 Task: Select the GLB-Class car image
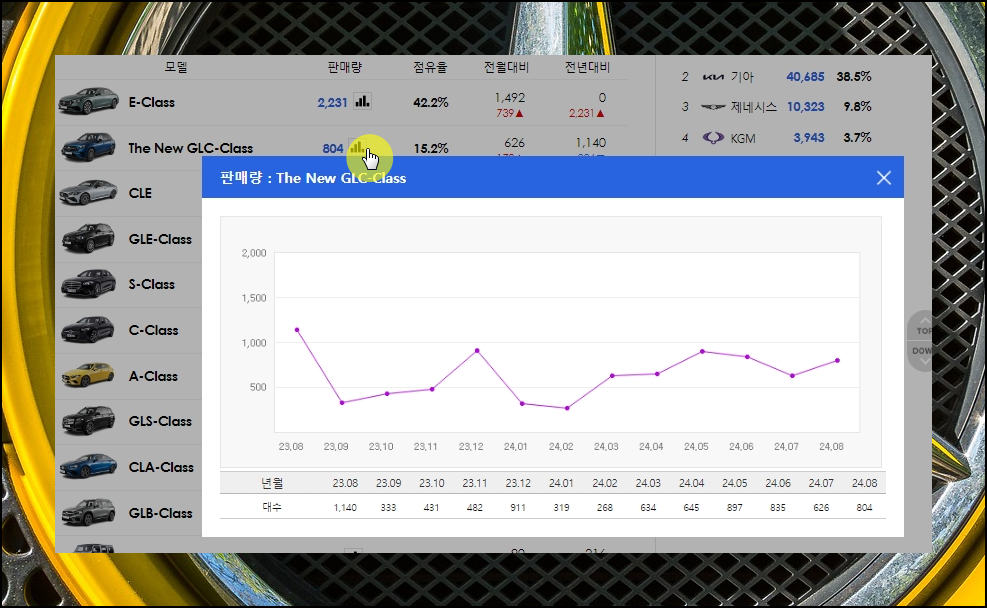[89, 512]
